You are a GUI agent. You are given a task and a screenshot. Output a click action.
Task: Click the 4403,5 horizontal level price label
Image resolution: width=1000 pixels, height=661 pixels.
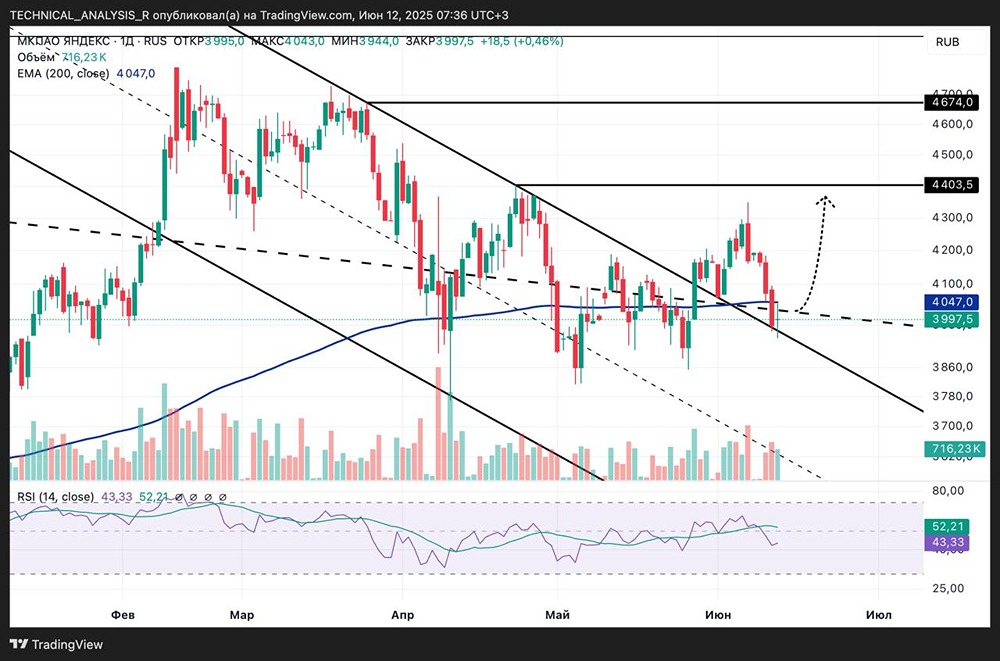[952, 185]
